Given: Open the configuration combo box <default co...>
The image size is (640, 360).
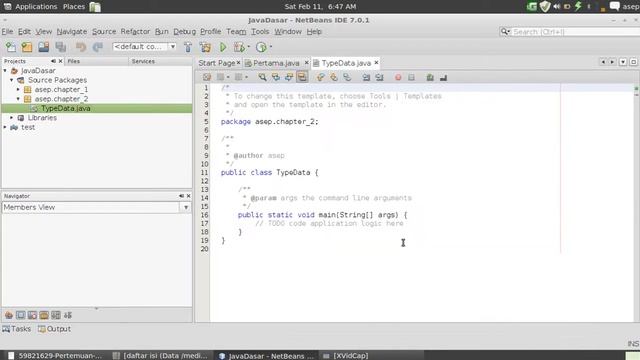Looking at the screenshot, I should click(144, 47).
